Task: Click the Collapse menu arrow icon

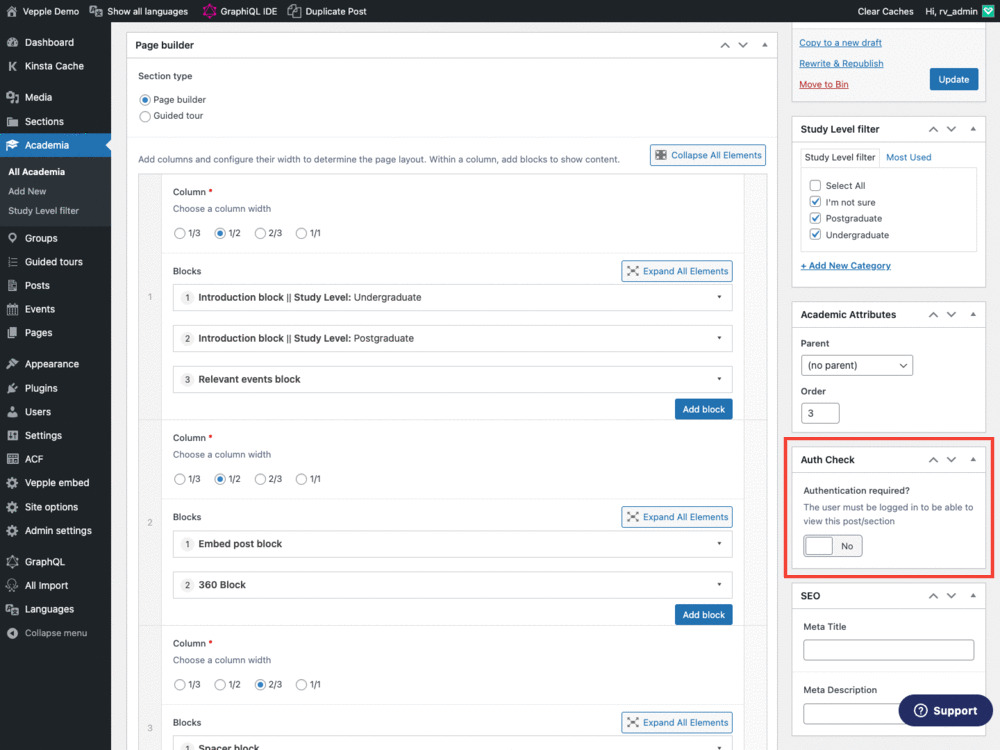Action: coord(12,633)
